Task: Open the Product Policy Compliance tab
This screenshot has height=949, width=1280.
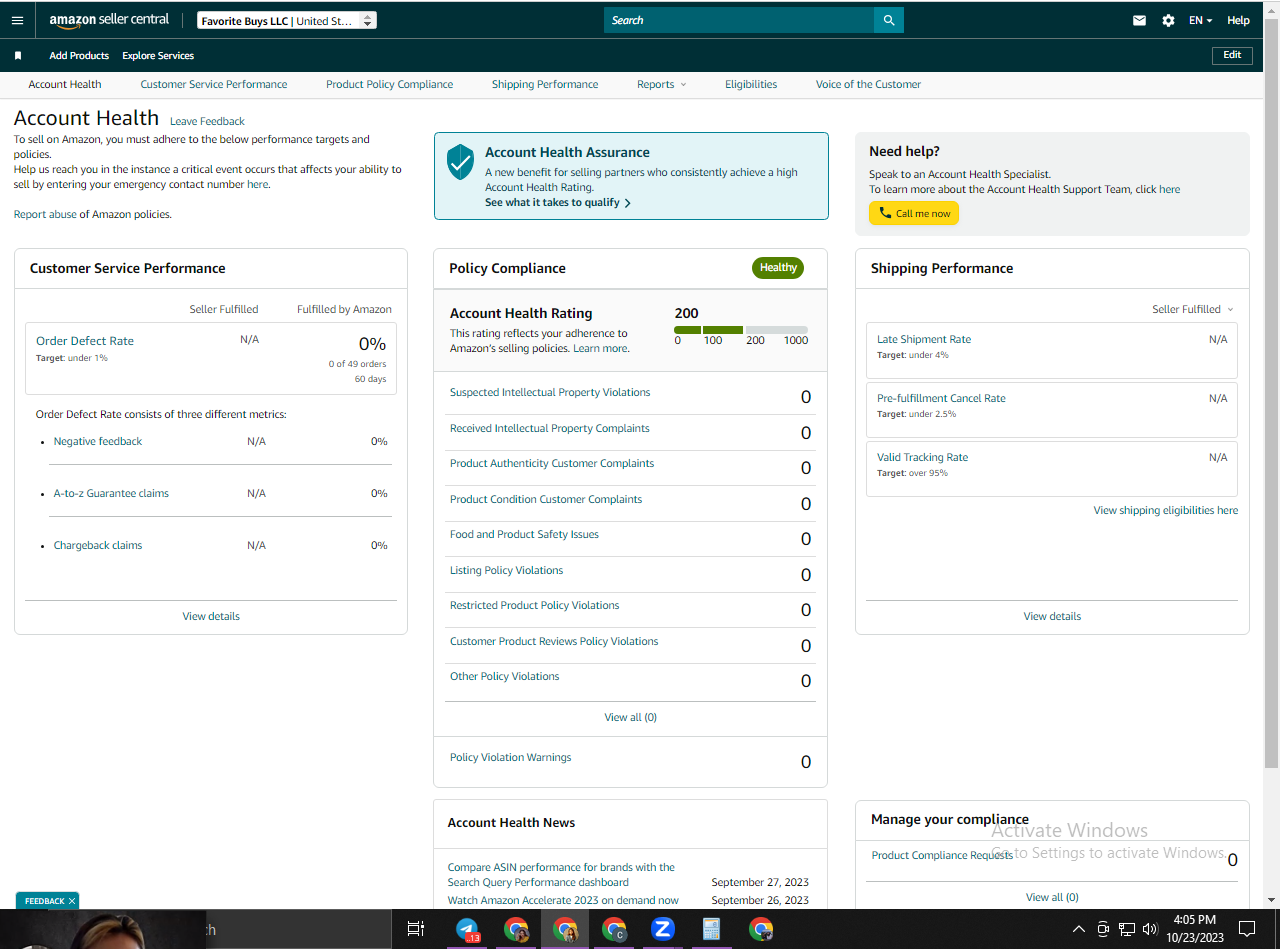Action: point(389,84)
